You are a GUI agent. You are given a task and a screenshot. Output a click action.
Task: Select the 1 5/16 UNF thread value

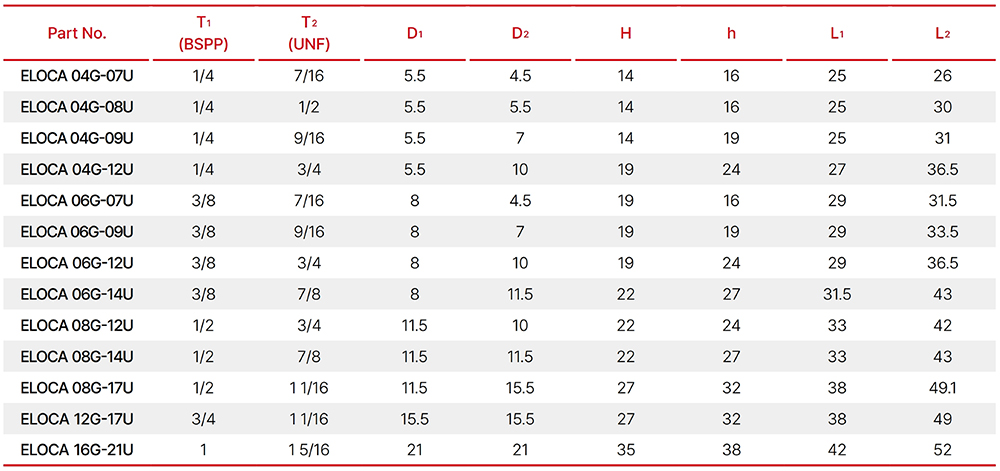click(x=309, y=450)
